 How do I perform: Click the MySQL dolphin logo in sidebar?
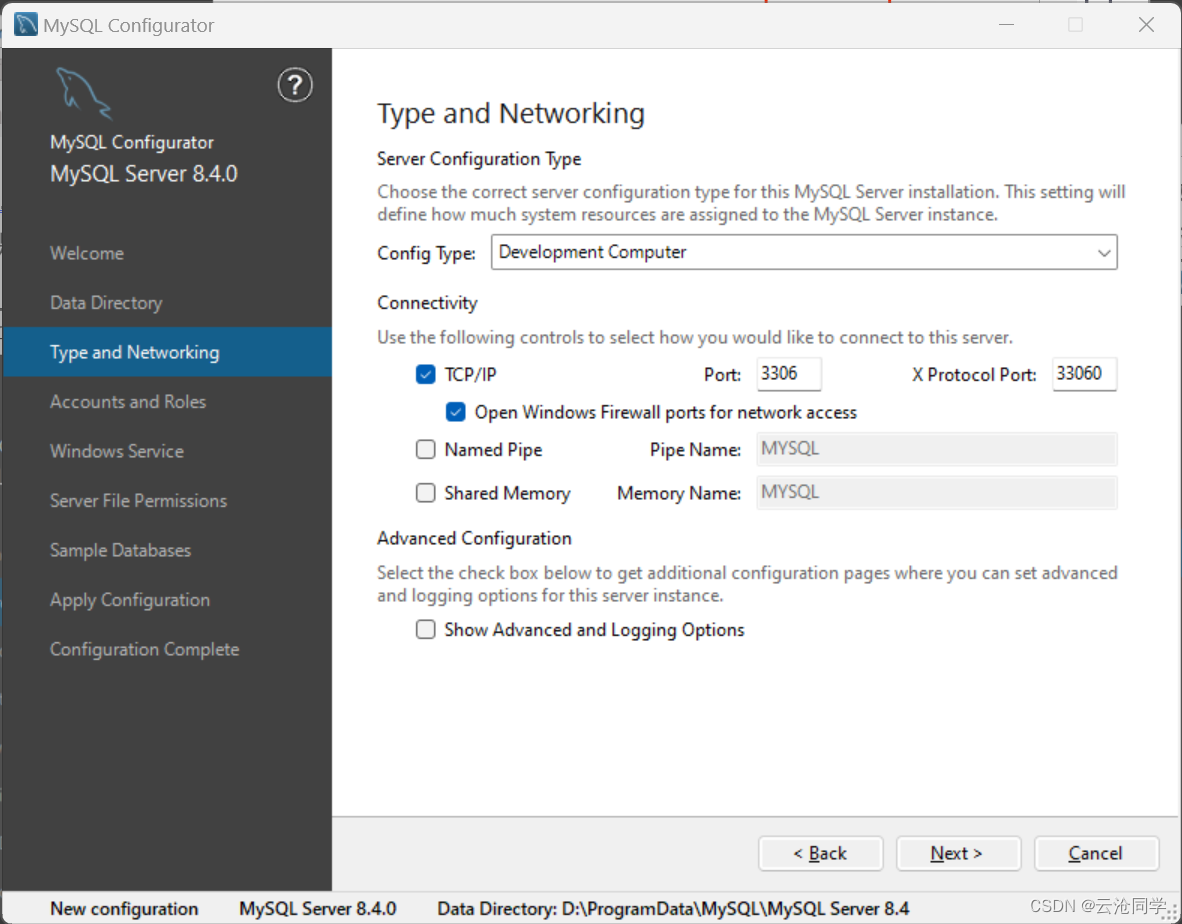(83, 92)
